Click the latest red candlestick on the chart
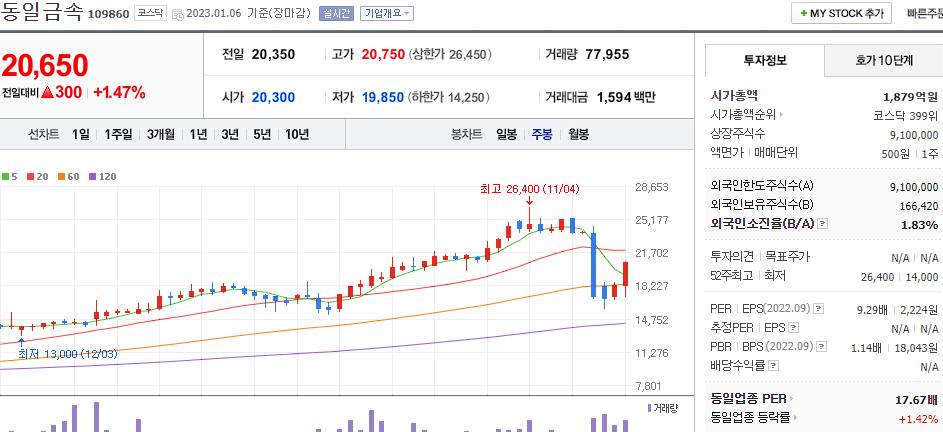This screenshot has height=432, width=943. [625, 274]
